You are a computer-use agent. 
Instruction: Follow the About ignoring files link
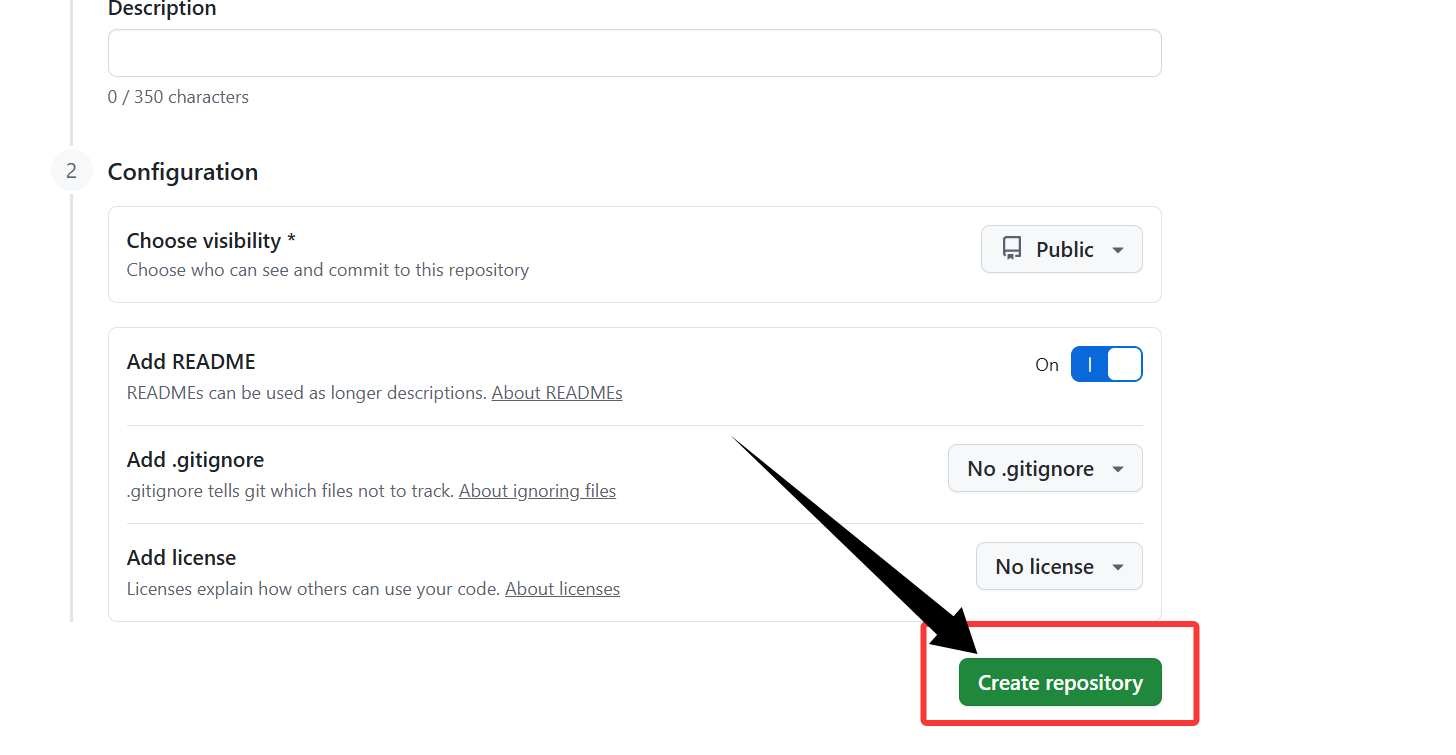(x=537, y=491)
